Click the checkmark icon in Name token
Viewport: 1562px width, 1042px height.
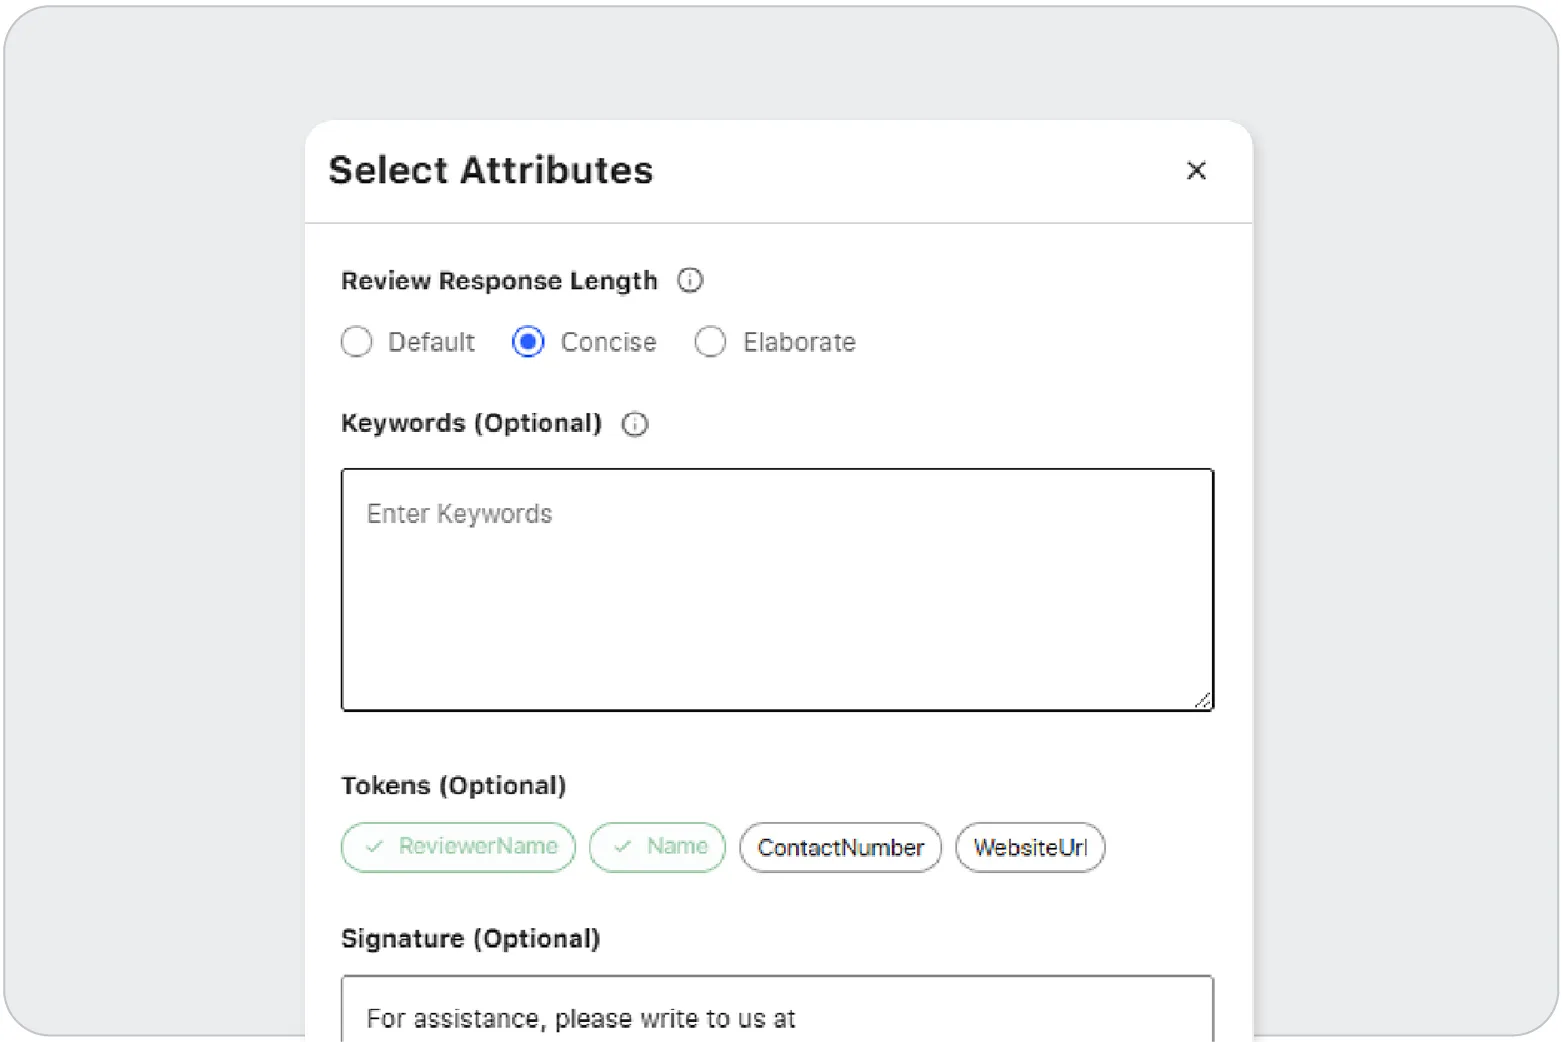pyautogui.click(x=622, y=847)
